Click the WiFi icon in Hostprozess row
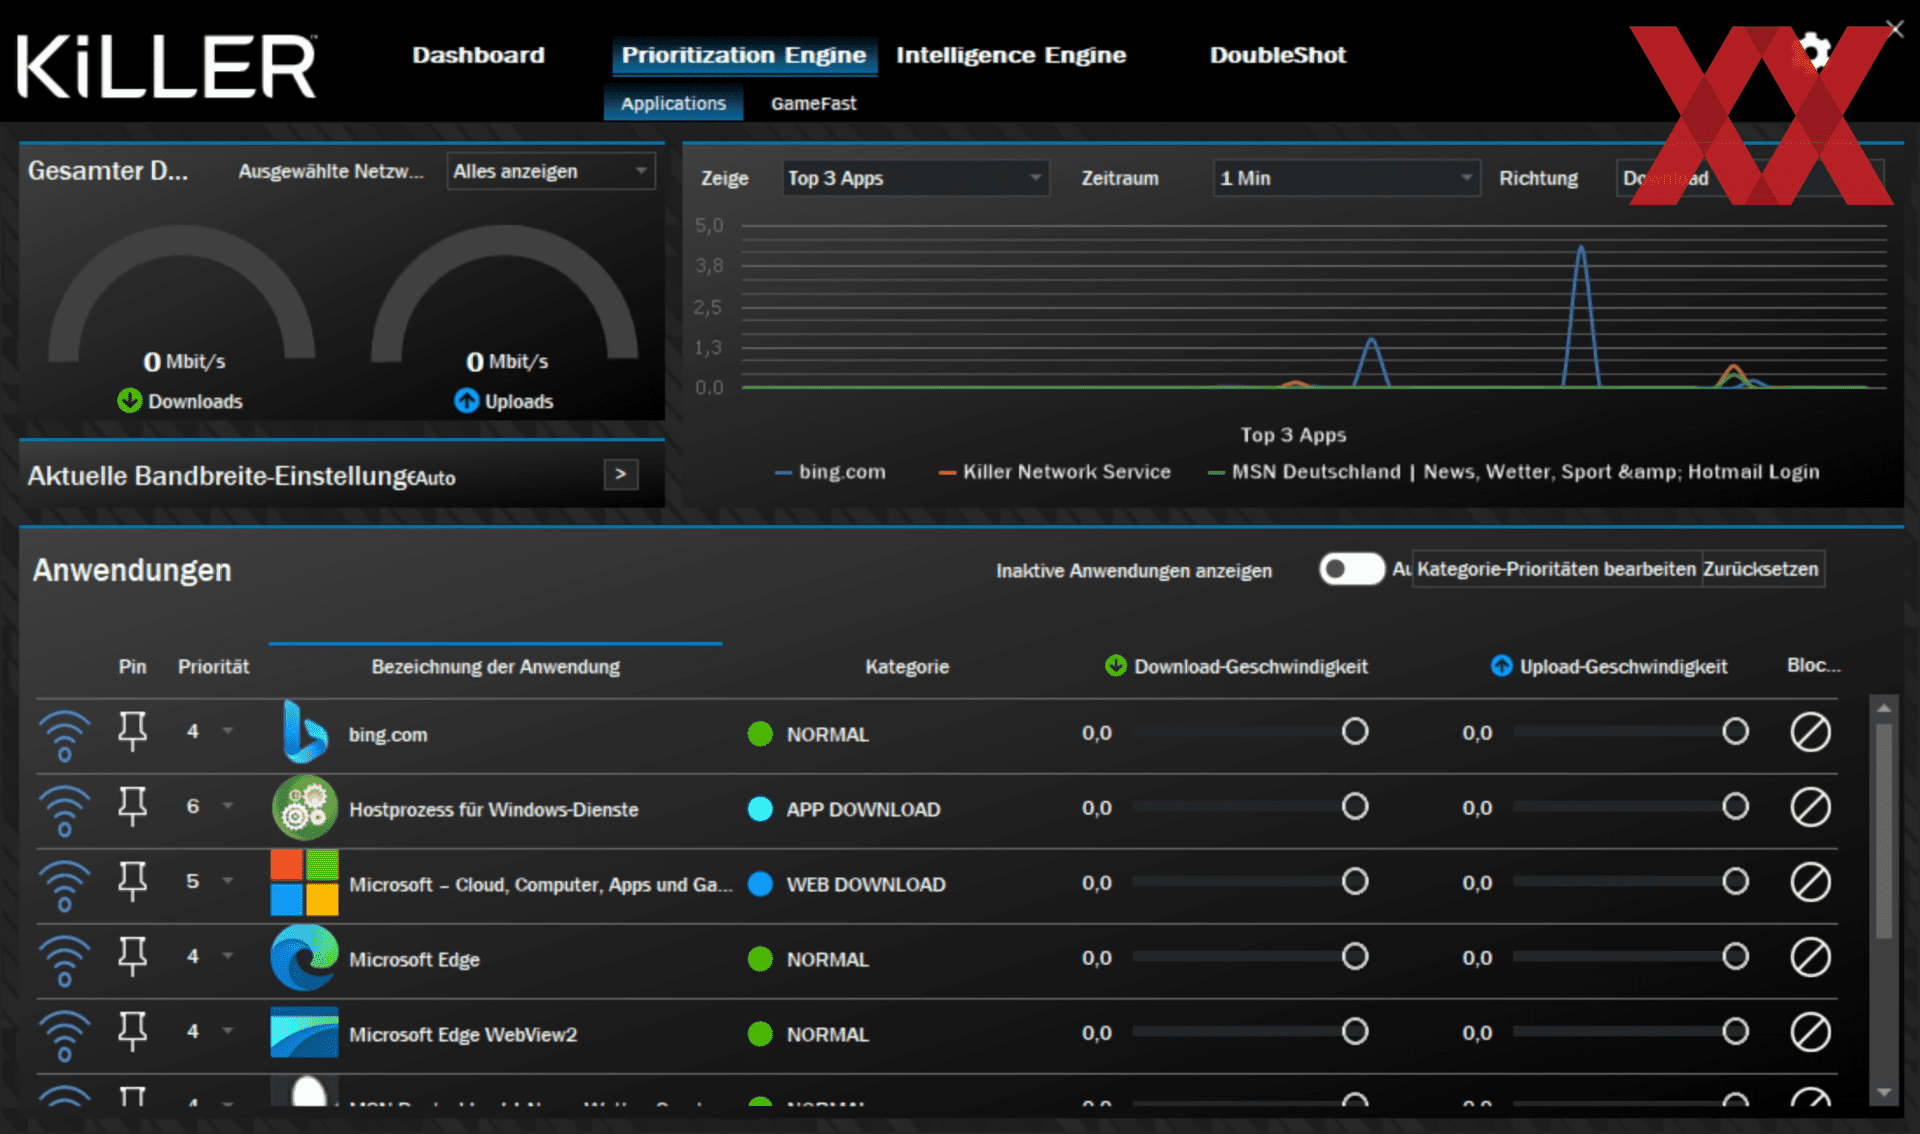This screenshot has height=1134, width=1920. click(64, 810)
